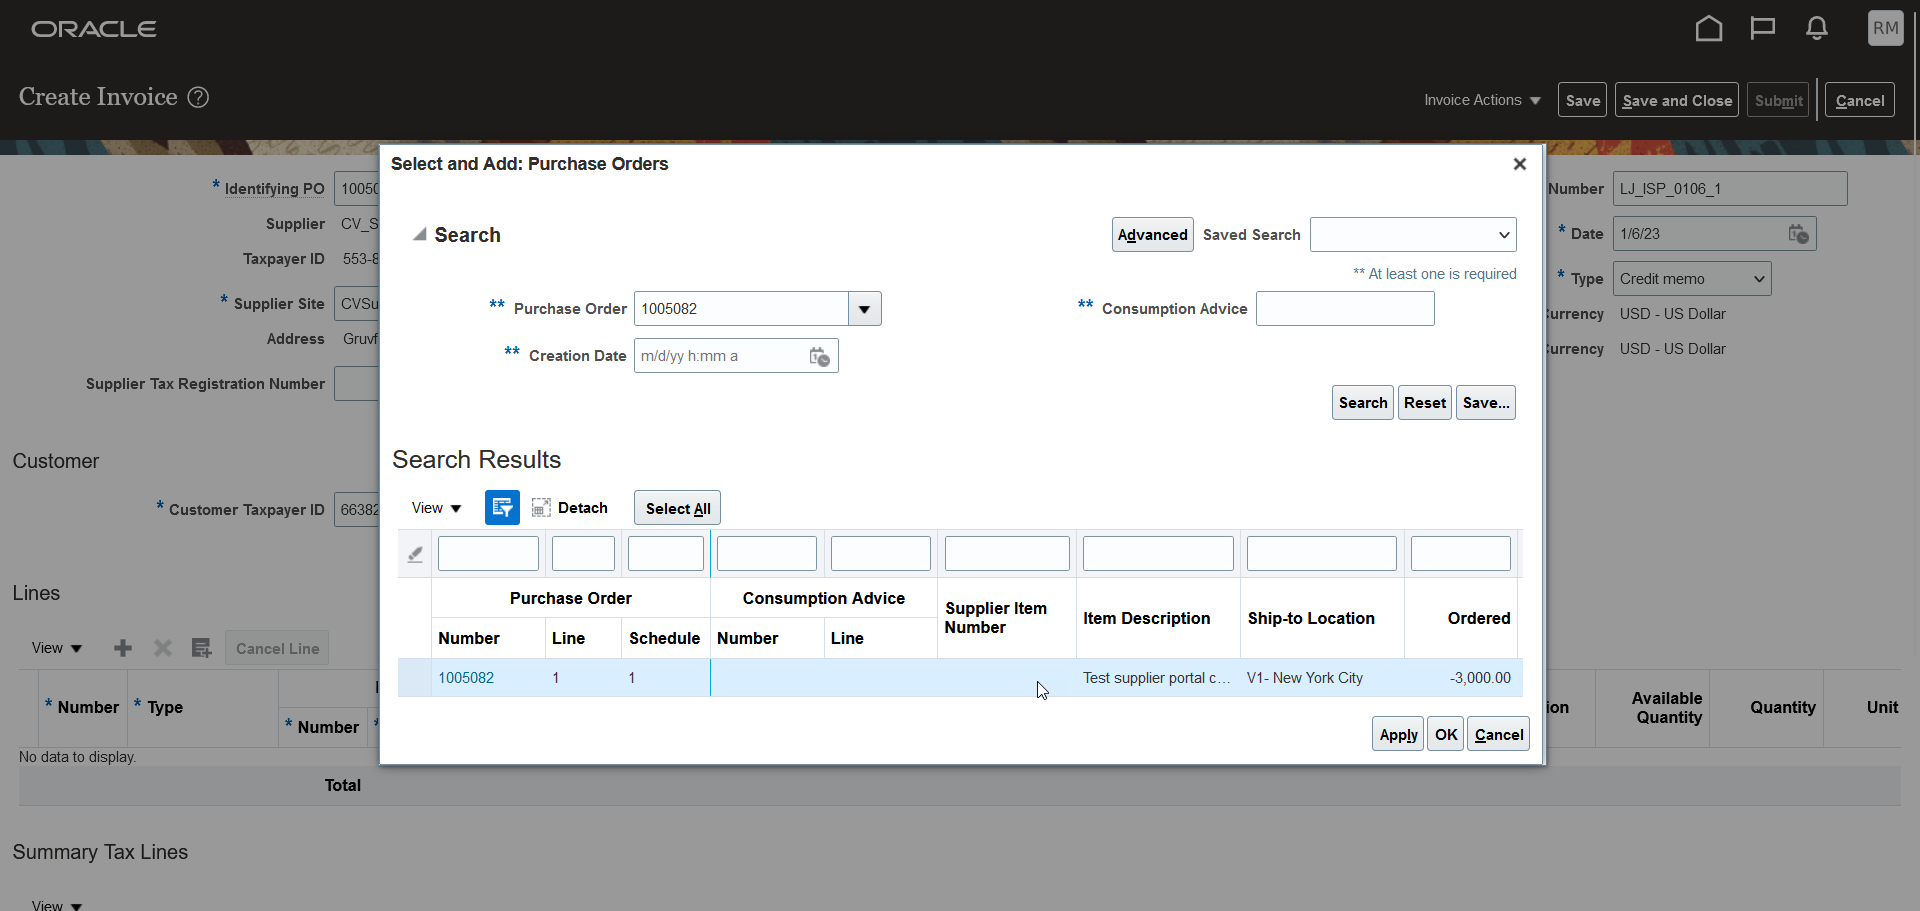
Task: Apply the selected purchase orders
Action: 1398,734
